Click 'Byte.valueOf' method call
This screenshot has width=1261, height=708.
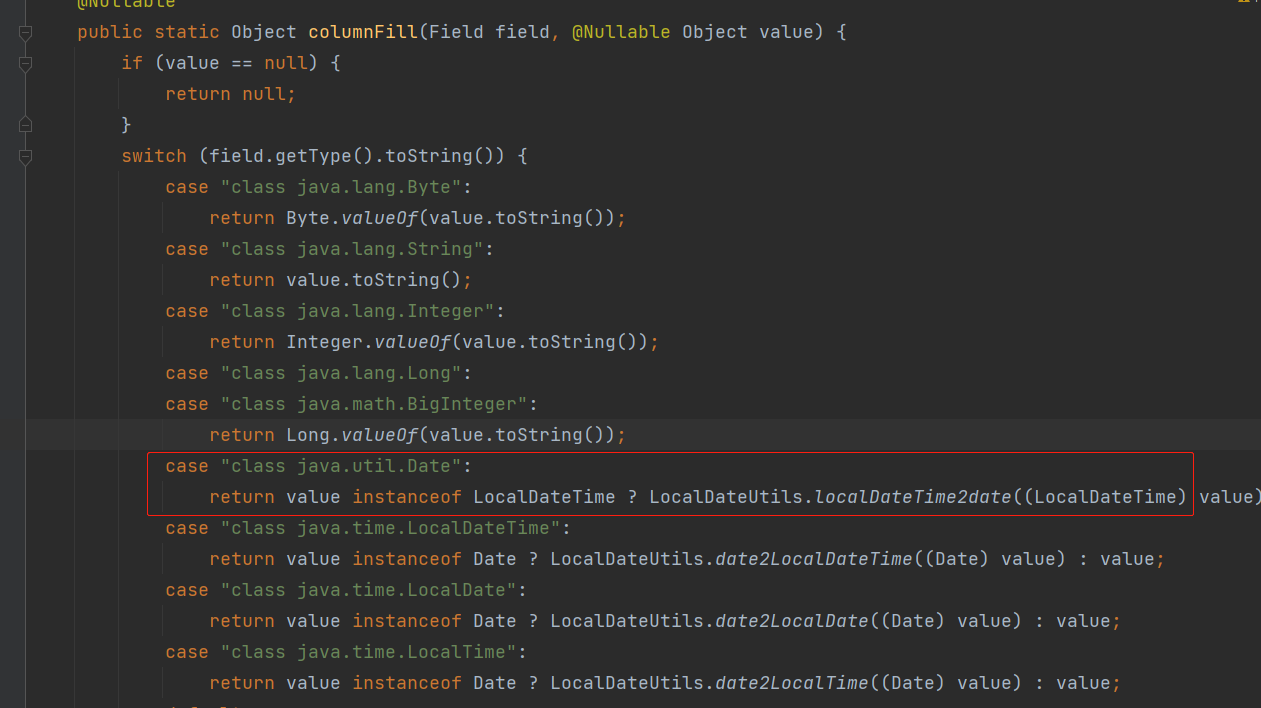tap(351, 218)
